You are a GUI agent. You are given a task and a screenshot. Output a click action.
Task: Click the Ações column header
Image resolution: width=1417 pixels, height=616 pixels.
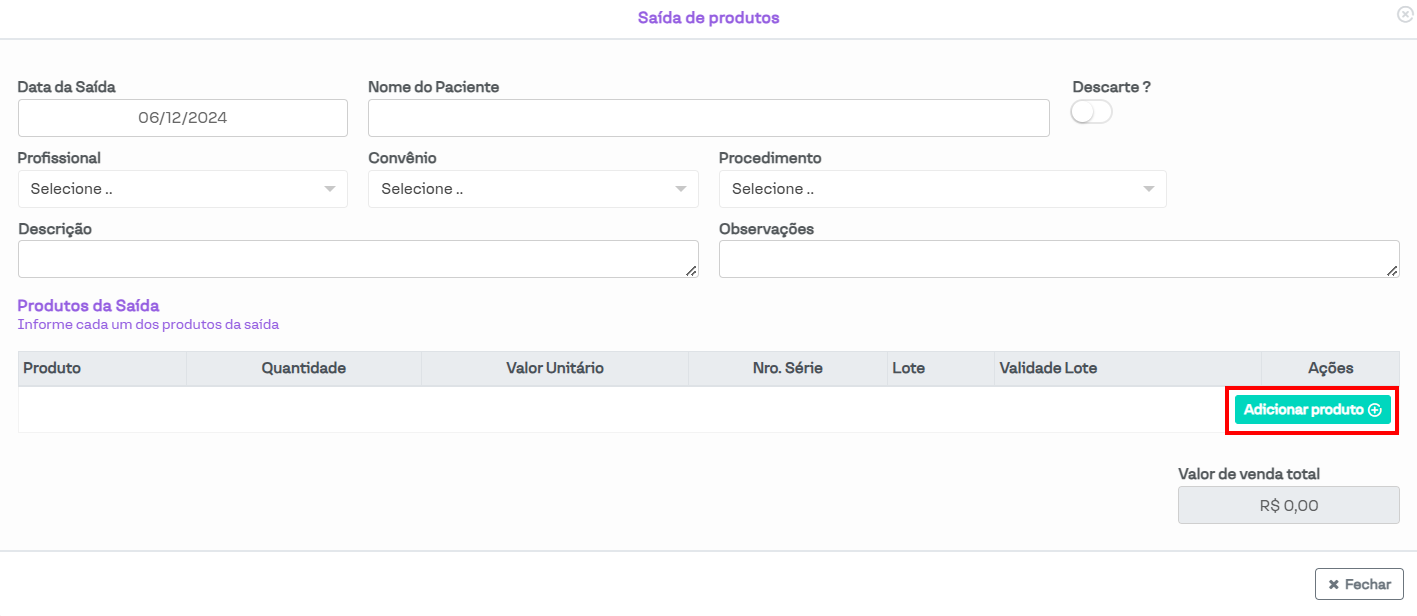(x=1330, y=368)
